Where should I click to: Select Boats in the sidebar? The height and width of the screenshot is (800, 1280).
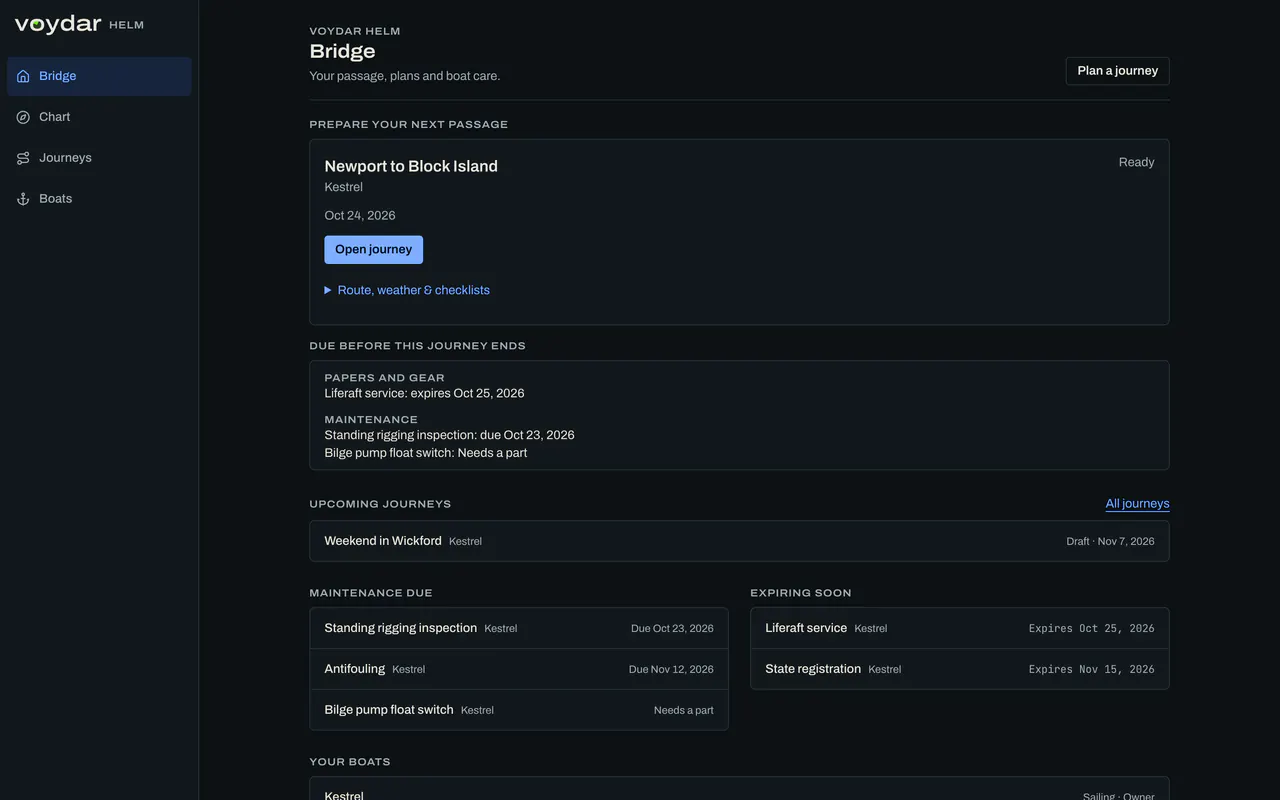pos(99,199)
